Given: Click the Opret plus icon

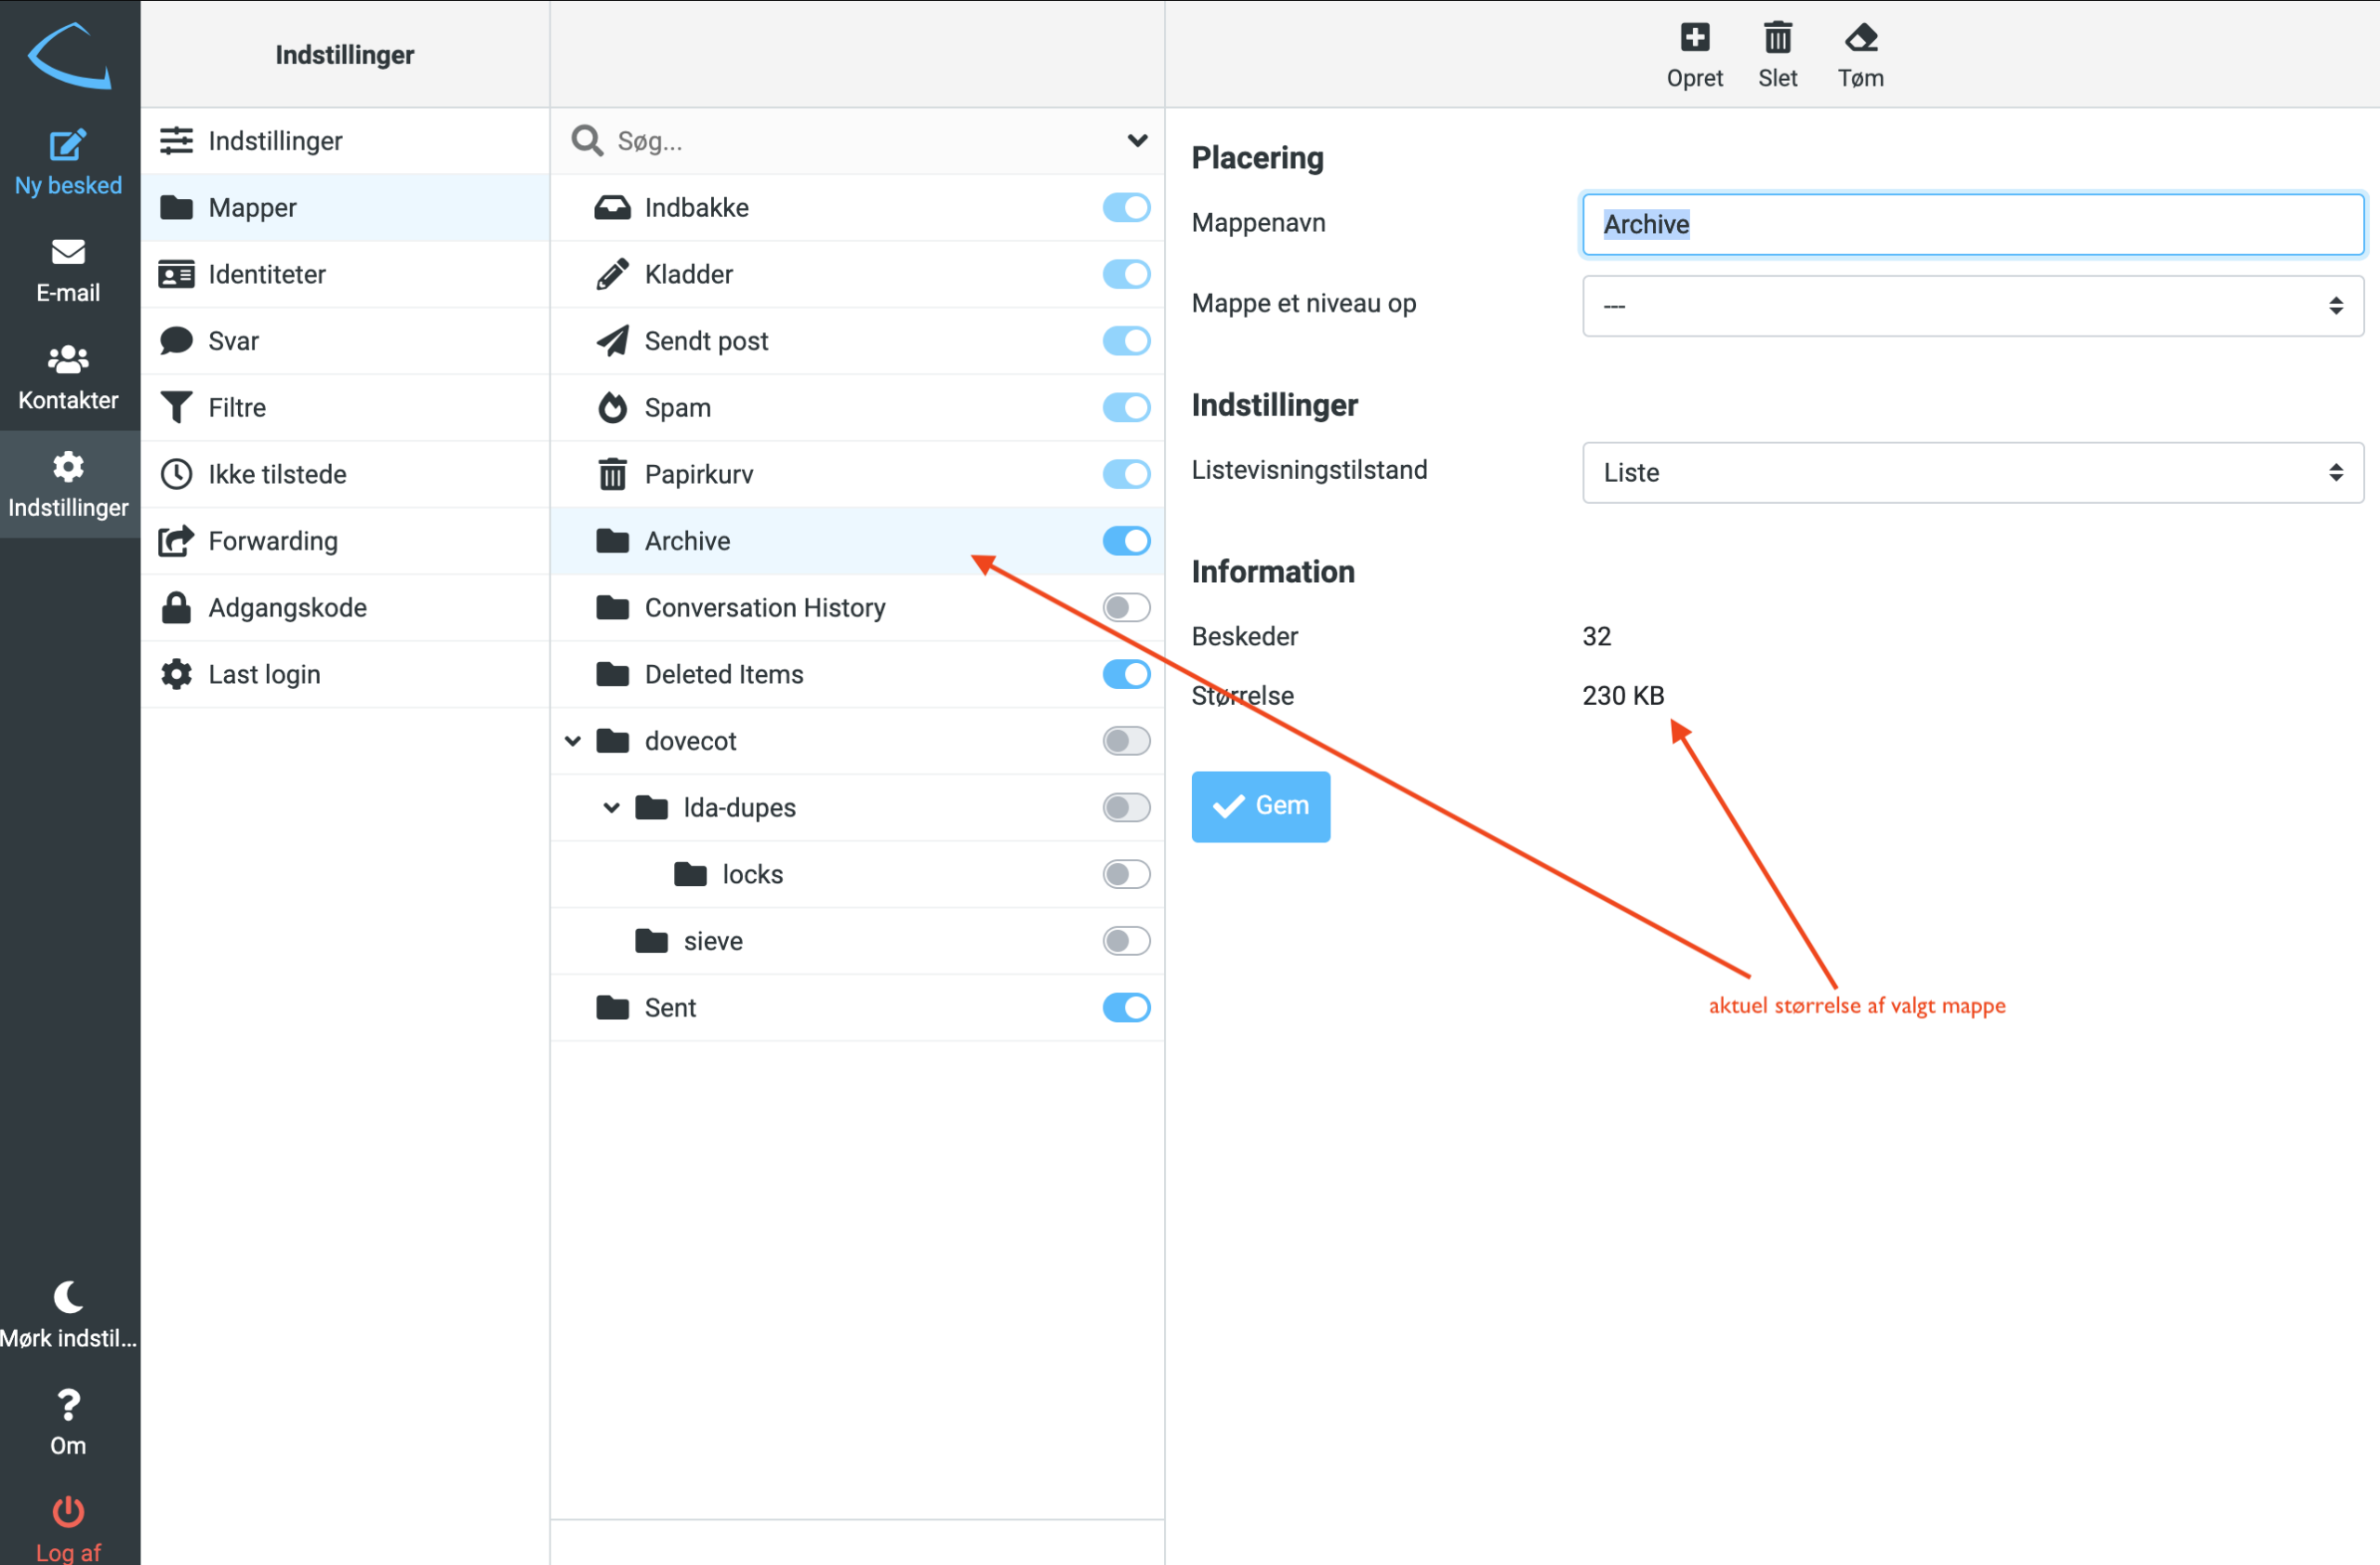Looking at the screenshot, I should [x=1694, y=39].
